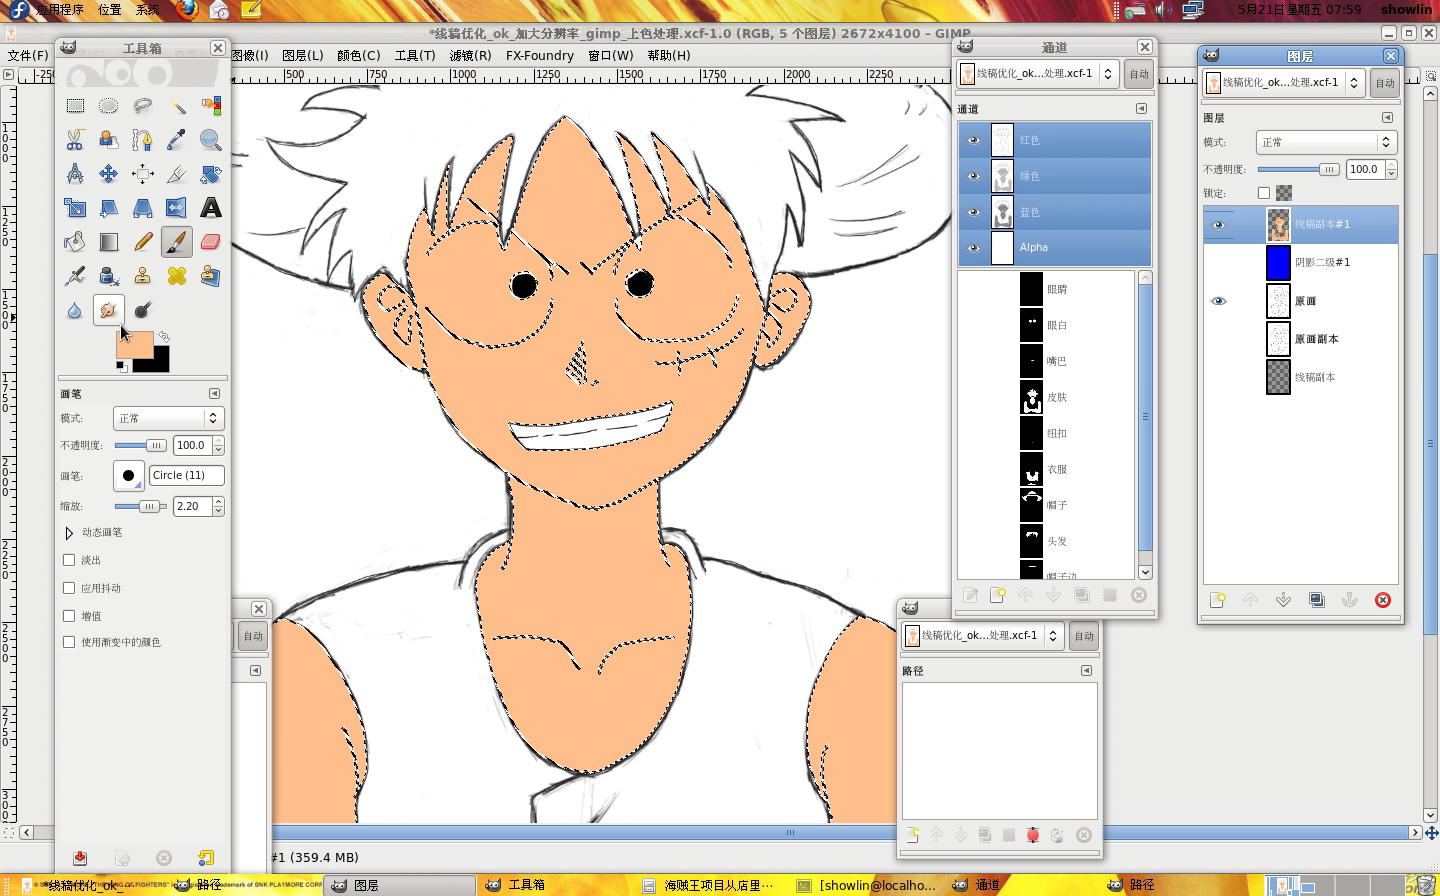Delete the active layer in Layers panel

click(1383, 600)
